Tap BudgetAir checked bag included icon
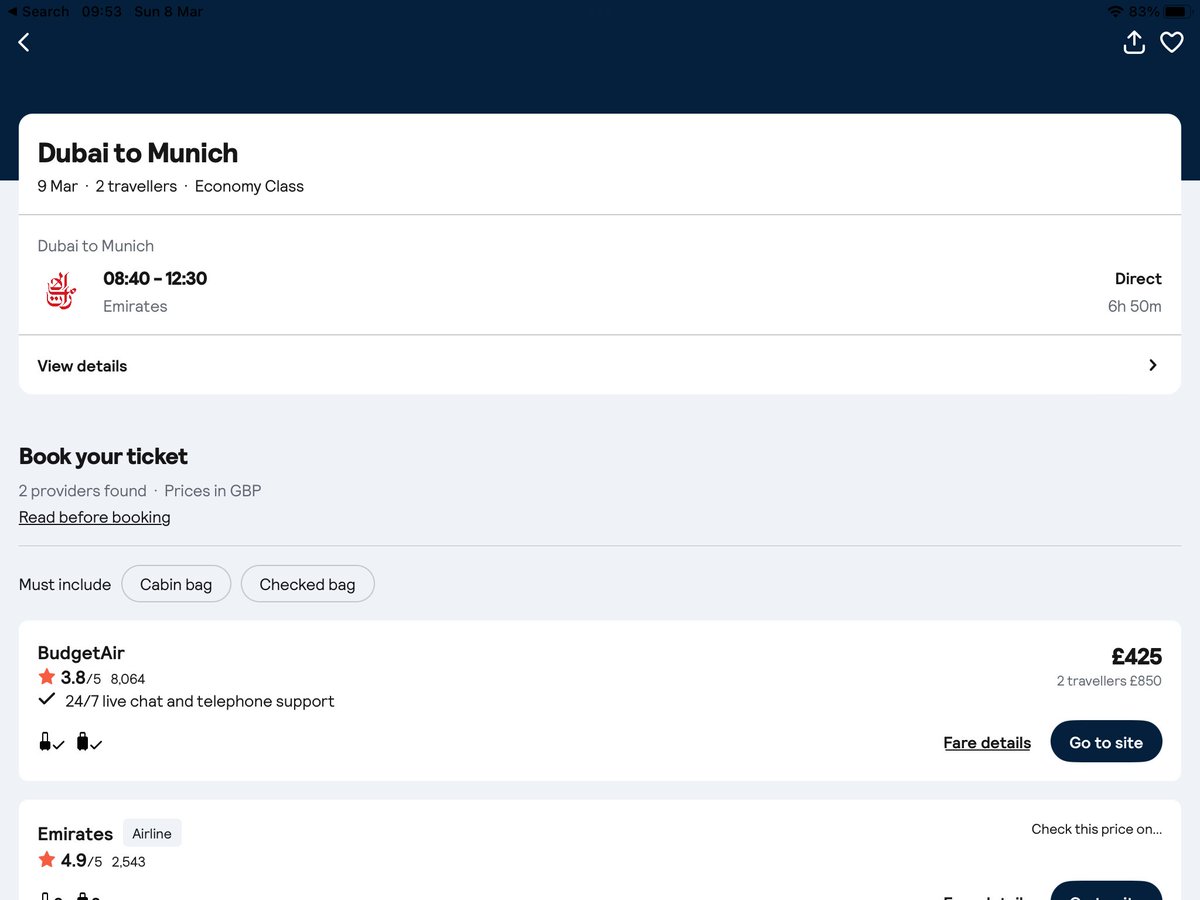Image resolution: width=1200 pixels, height=900 pixels. tap(89, 742)
